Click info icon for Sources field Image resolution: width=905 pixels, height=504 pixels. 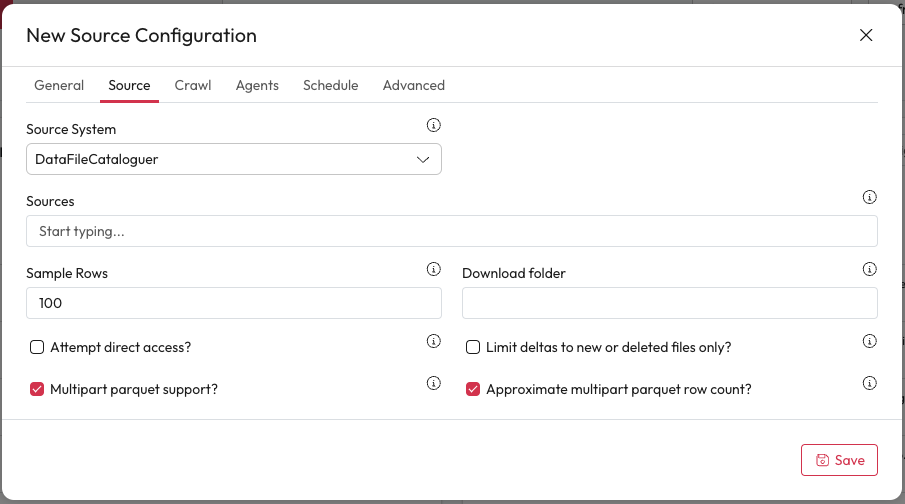[x=869, y=197]
